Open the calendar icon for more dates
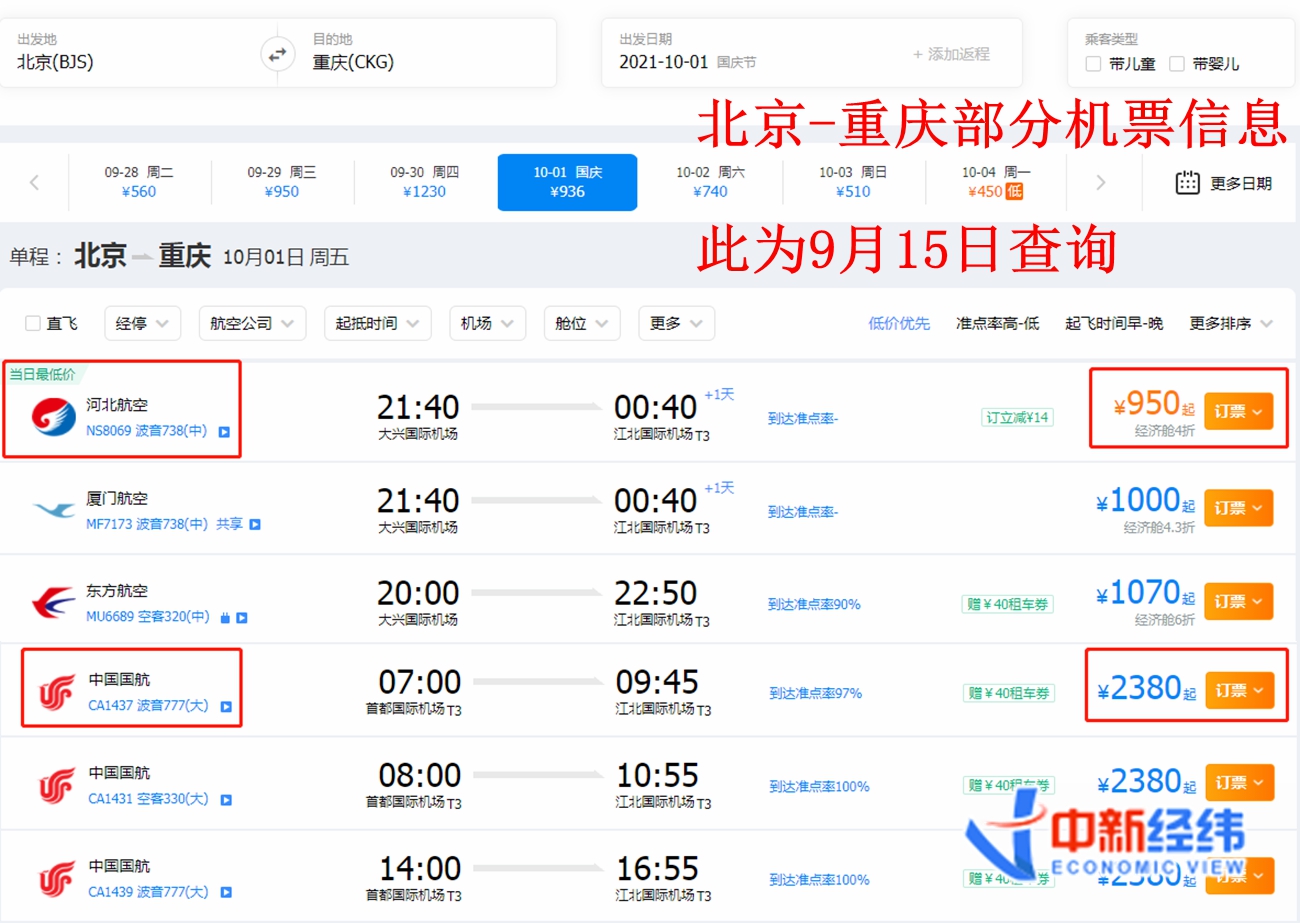 point(1187,183)
